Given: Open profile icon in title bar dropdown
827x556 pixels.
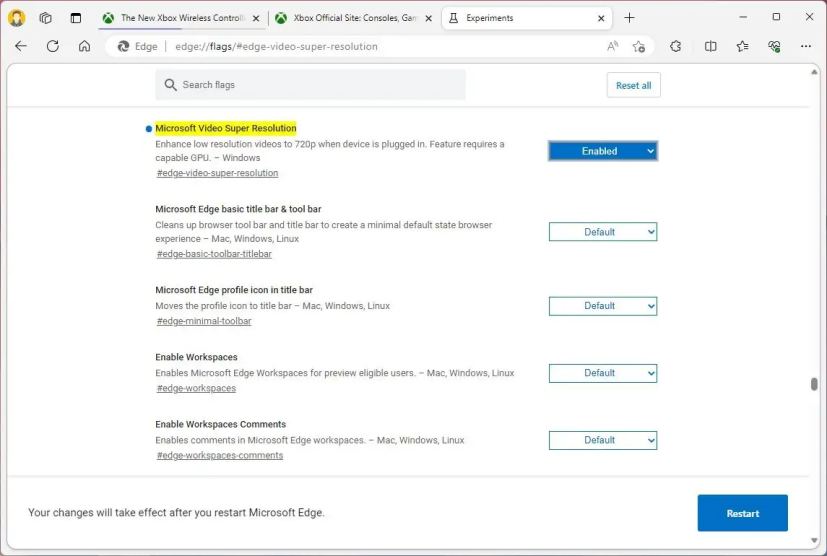Looking at the screenshot, I should (x=603, y=306).
